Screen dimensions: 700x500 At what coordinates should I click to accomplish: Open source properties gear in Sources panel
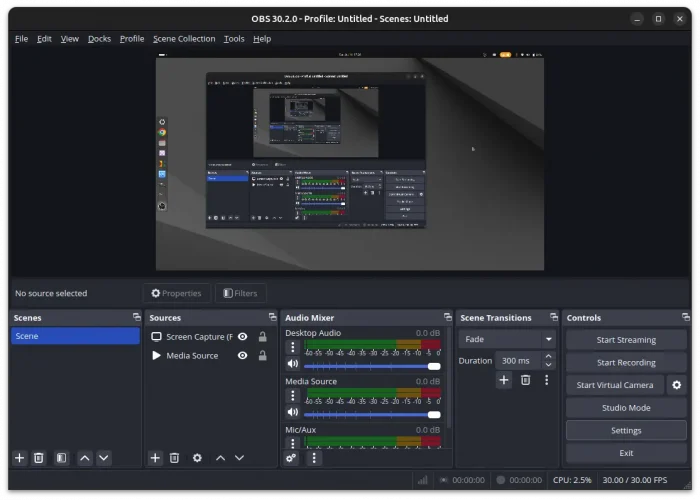point(197,458)
